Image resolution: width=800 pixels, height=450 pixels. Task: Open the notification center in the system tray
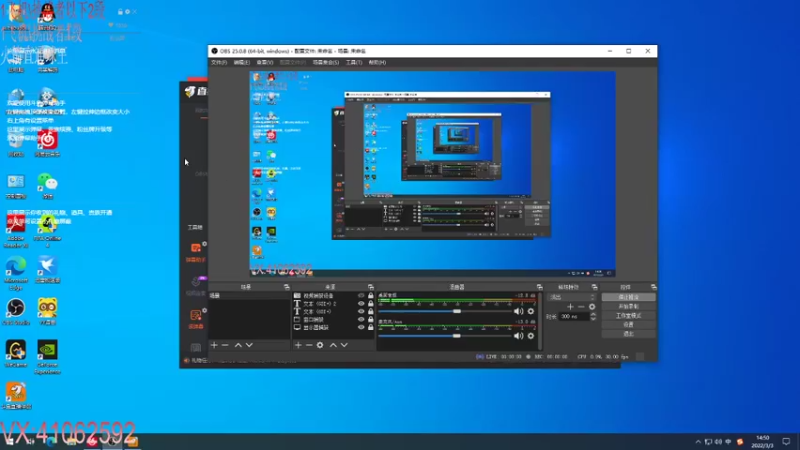pos(786,442)
